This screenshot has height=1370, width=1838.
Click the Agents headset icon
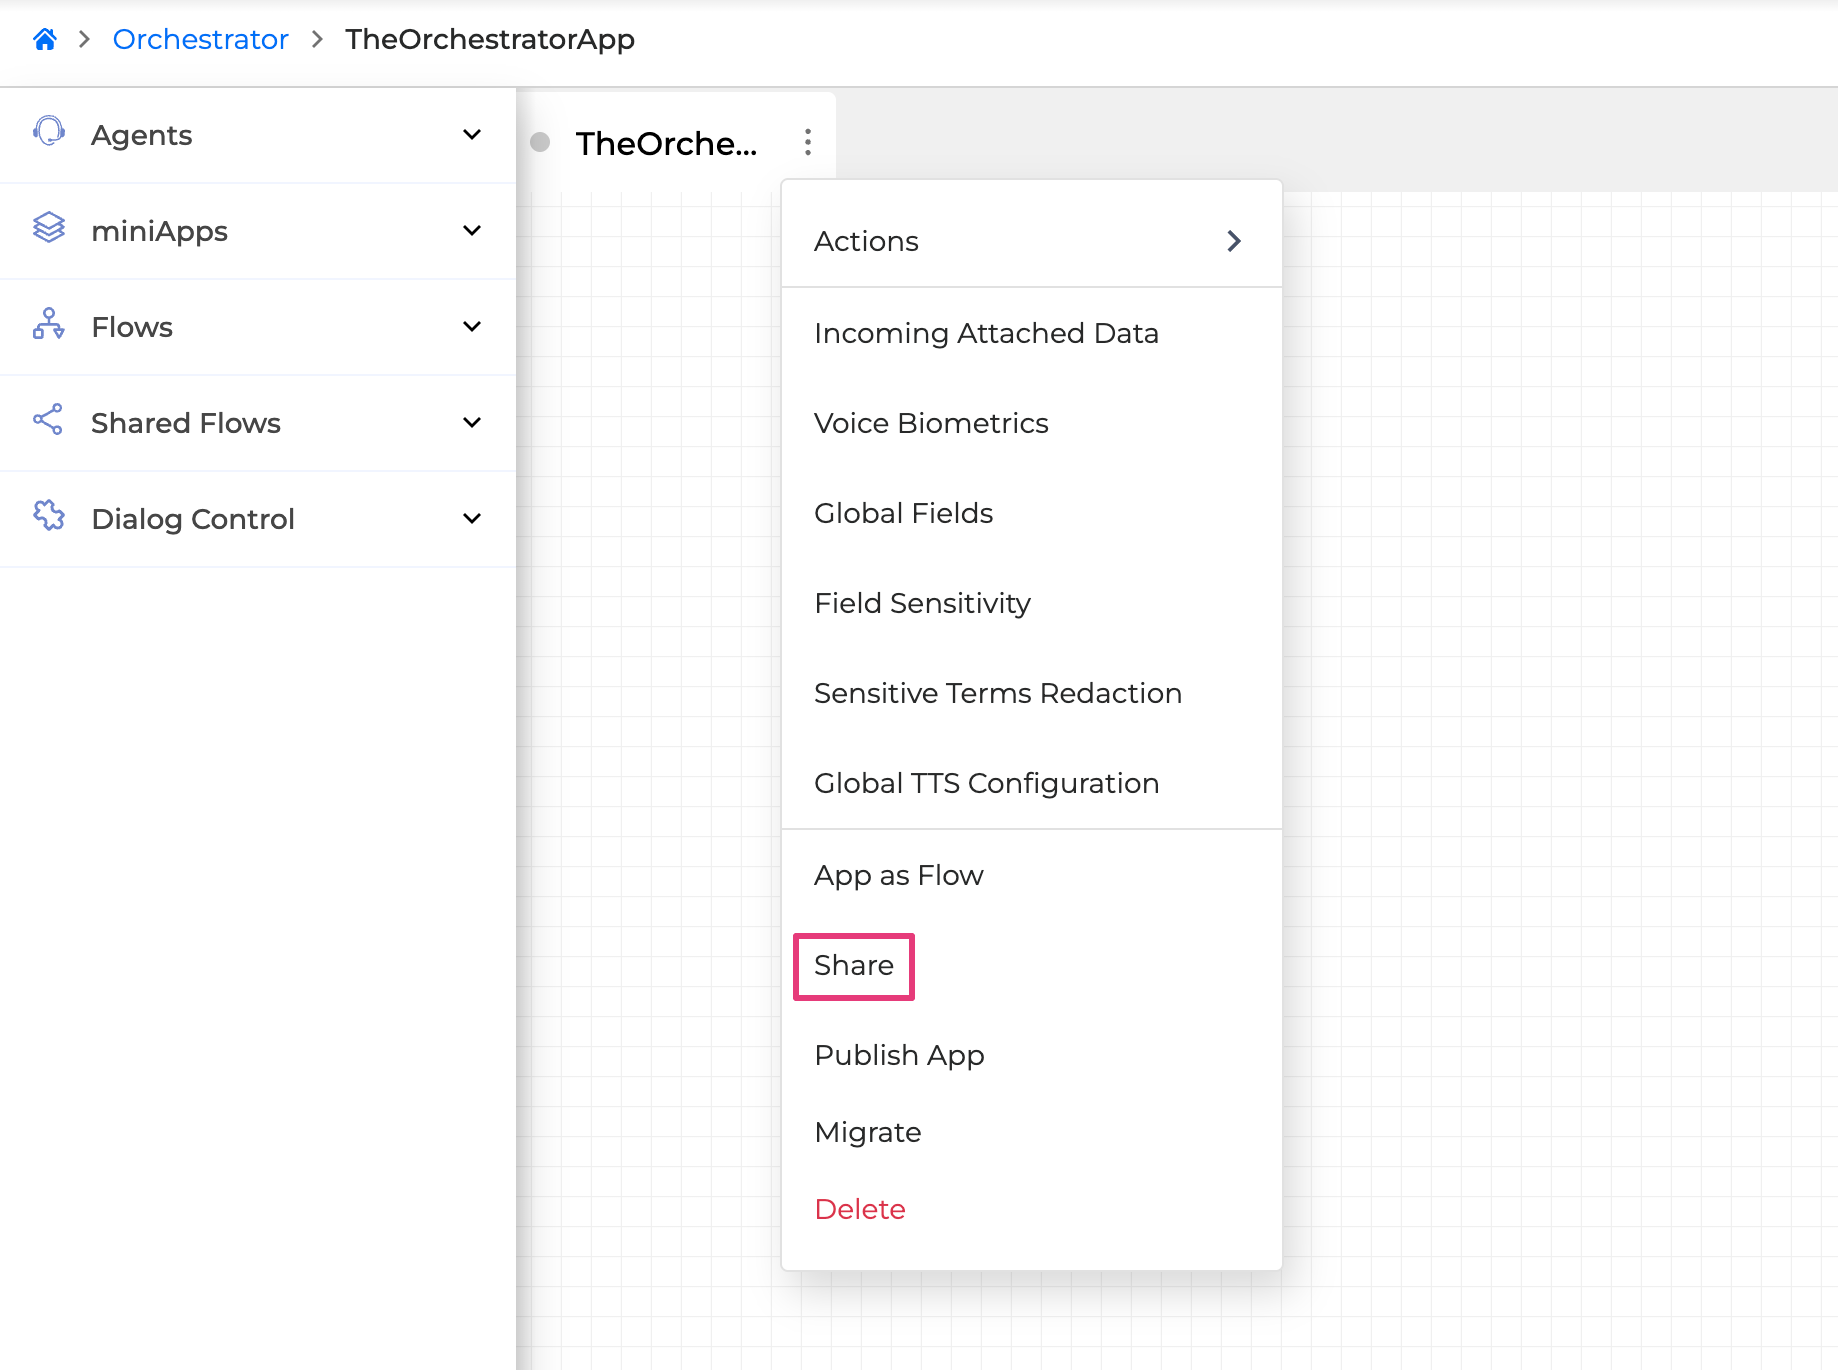click(49, 132)
